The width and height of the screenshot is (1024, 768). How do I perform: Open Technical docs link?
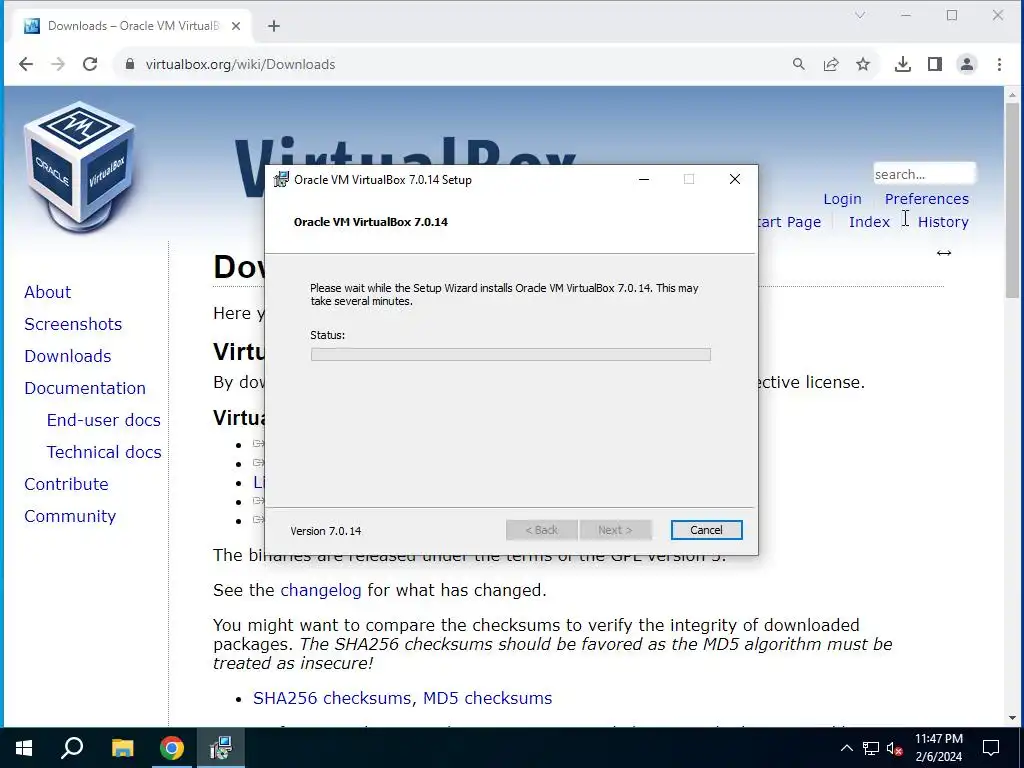coord(104,452)
